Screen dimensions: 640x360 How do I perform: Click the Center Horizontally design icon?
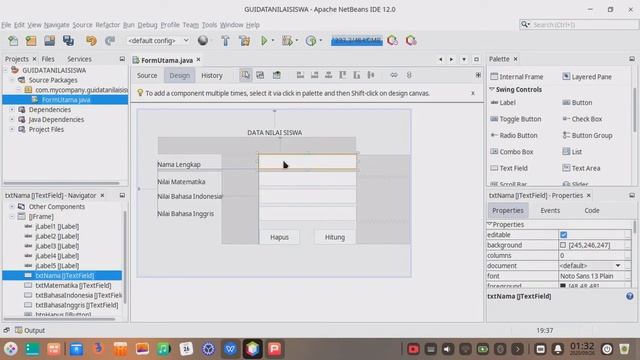click(329, 75)
